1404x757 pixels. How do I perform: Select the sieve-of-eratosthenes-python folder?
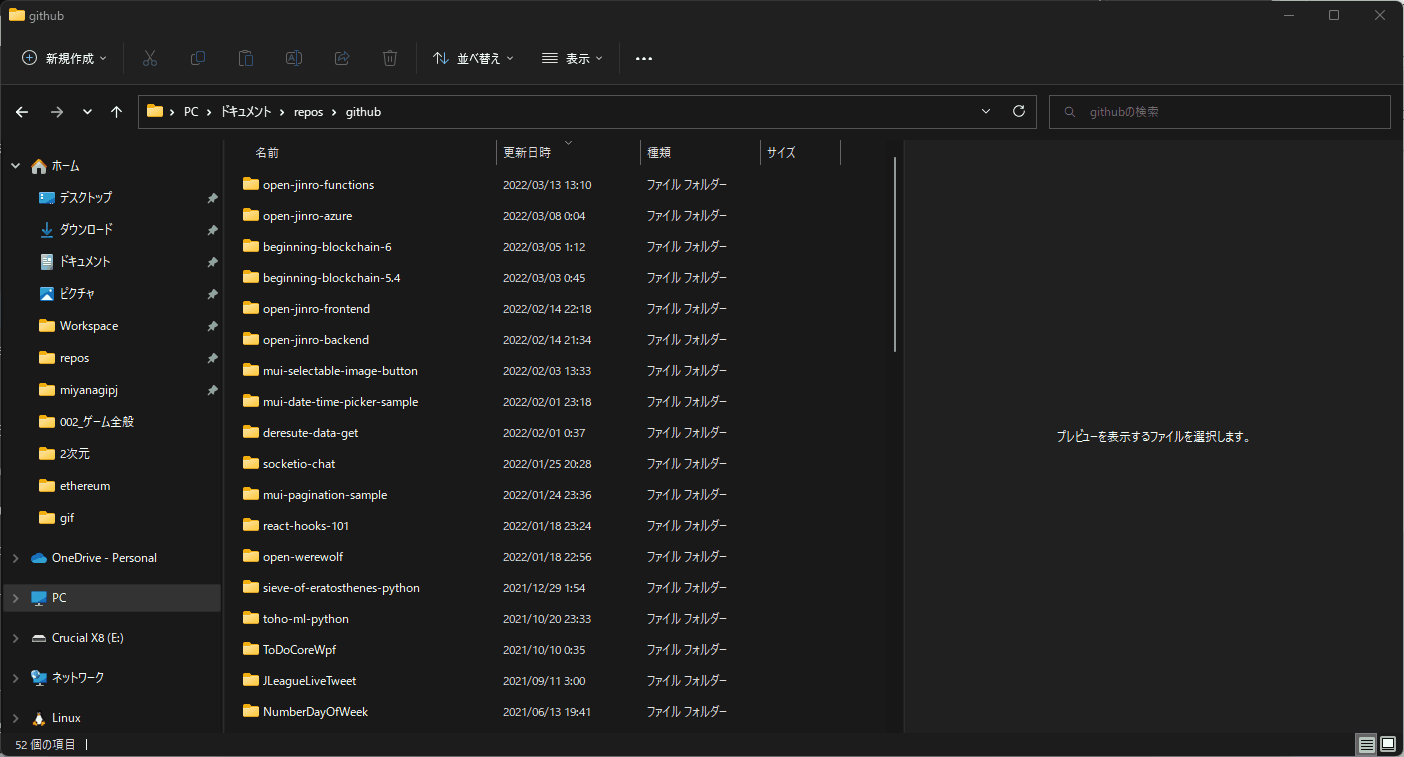pos(341,587)
